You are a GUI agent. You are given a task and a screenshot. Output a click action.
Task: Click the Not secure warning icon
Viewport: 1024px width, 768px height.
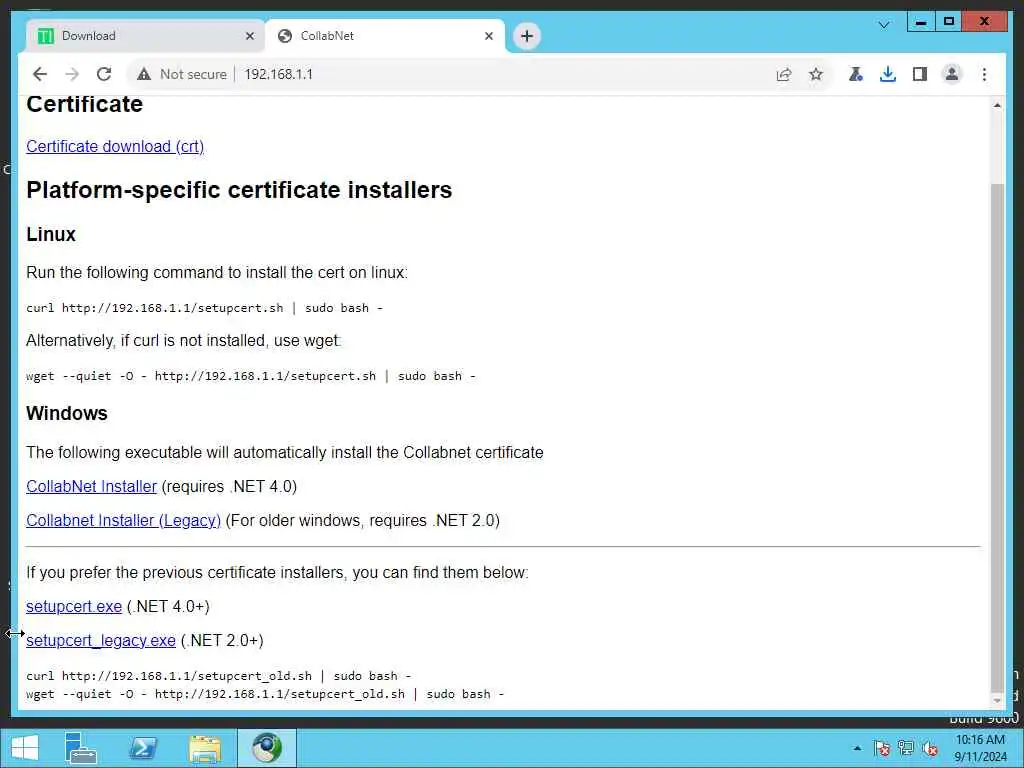pyautogui.click(x=144, y=74)
